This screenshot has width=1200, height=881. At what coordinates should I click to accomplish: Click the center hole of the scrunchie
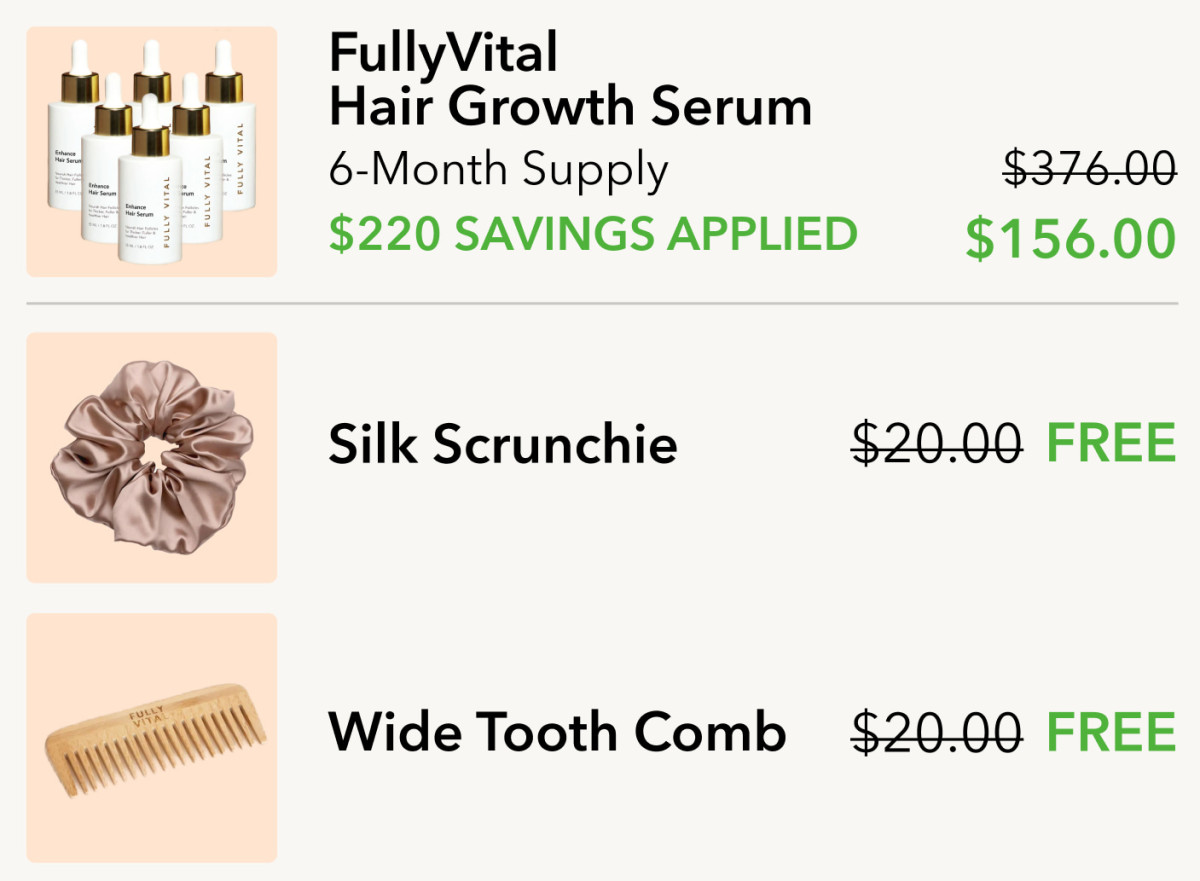click(x=149, y=454)
